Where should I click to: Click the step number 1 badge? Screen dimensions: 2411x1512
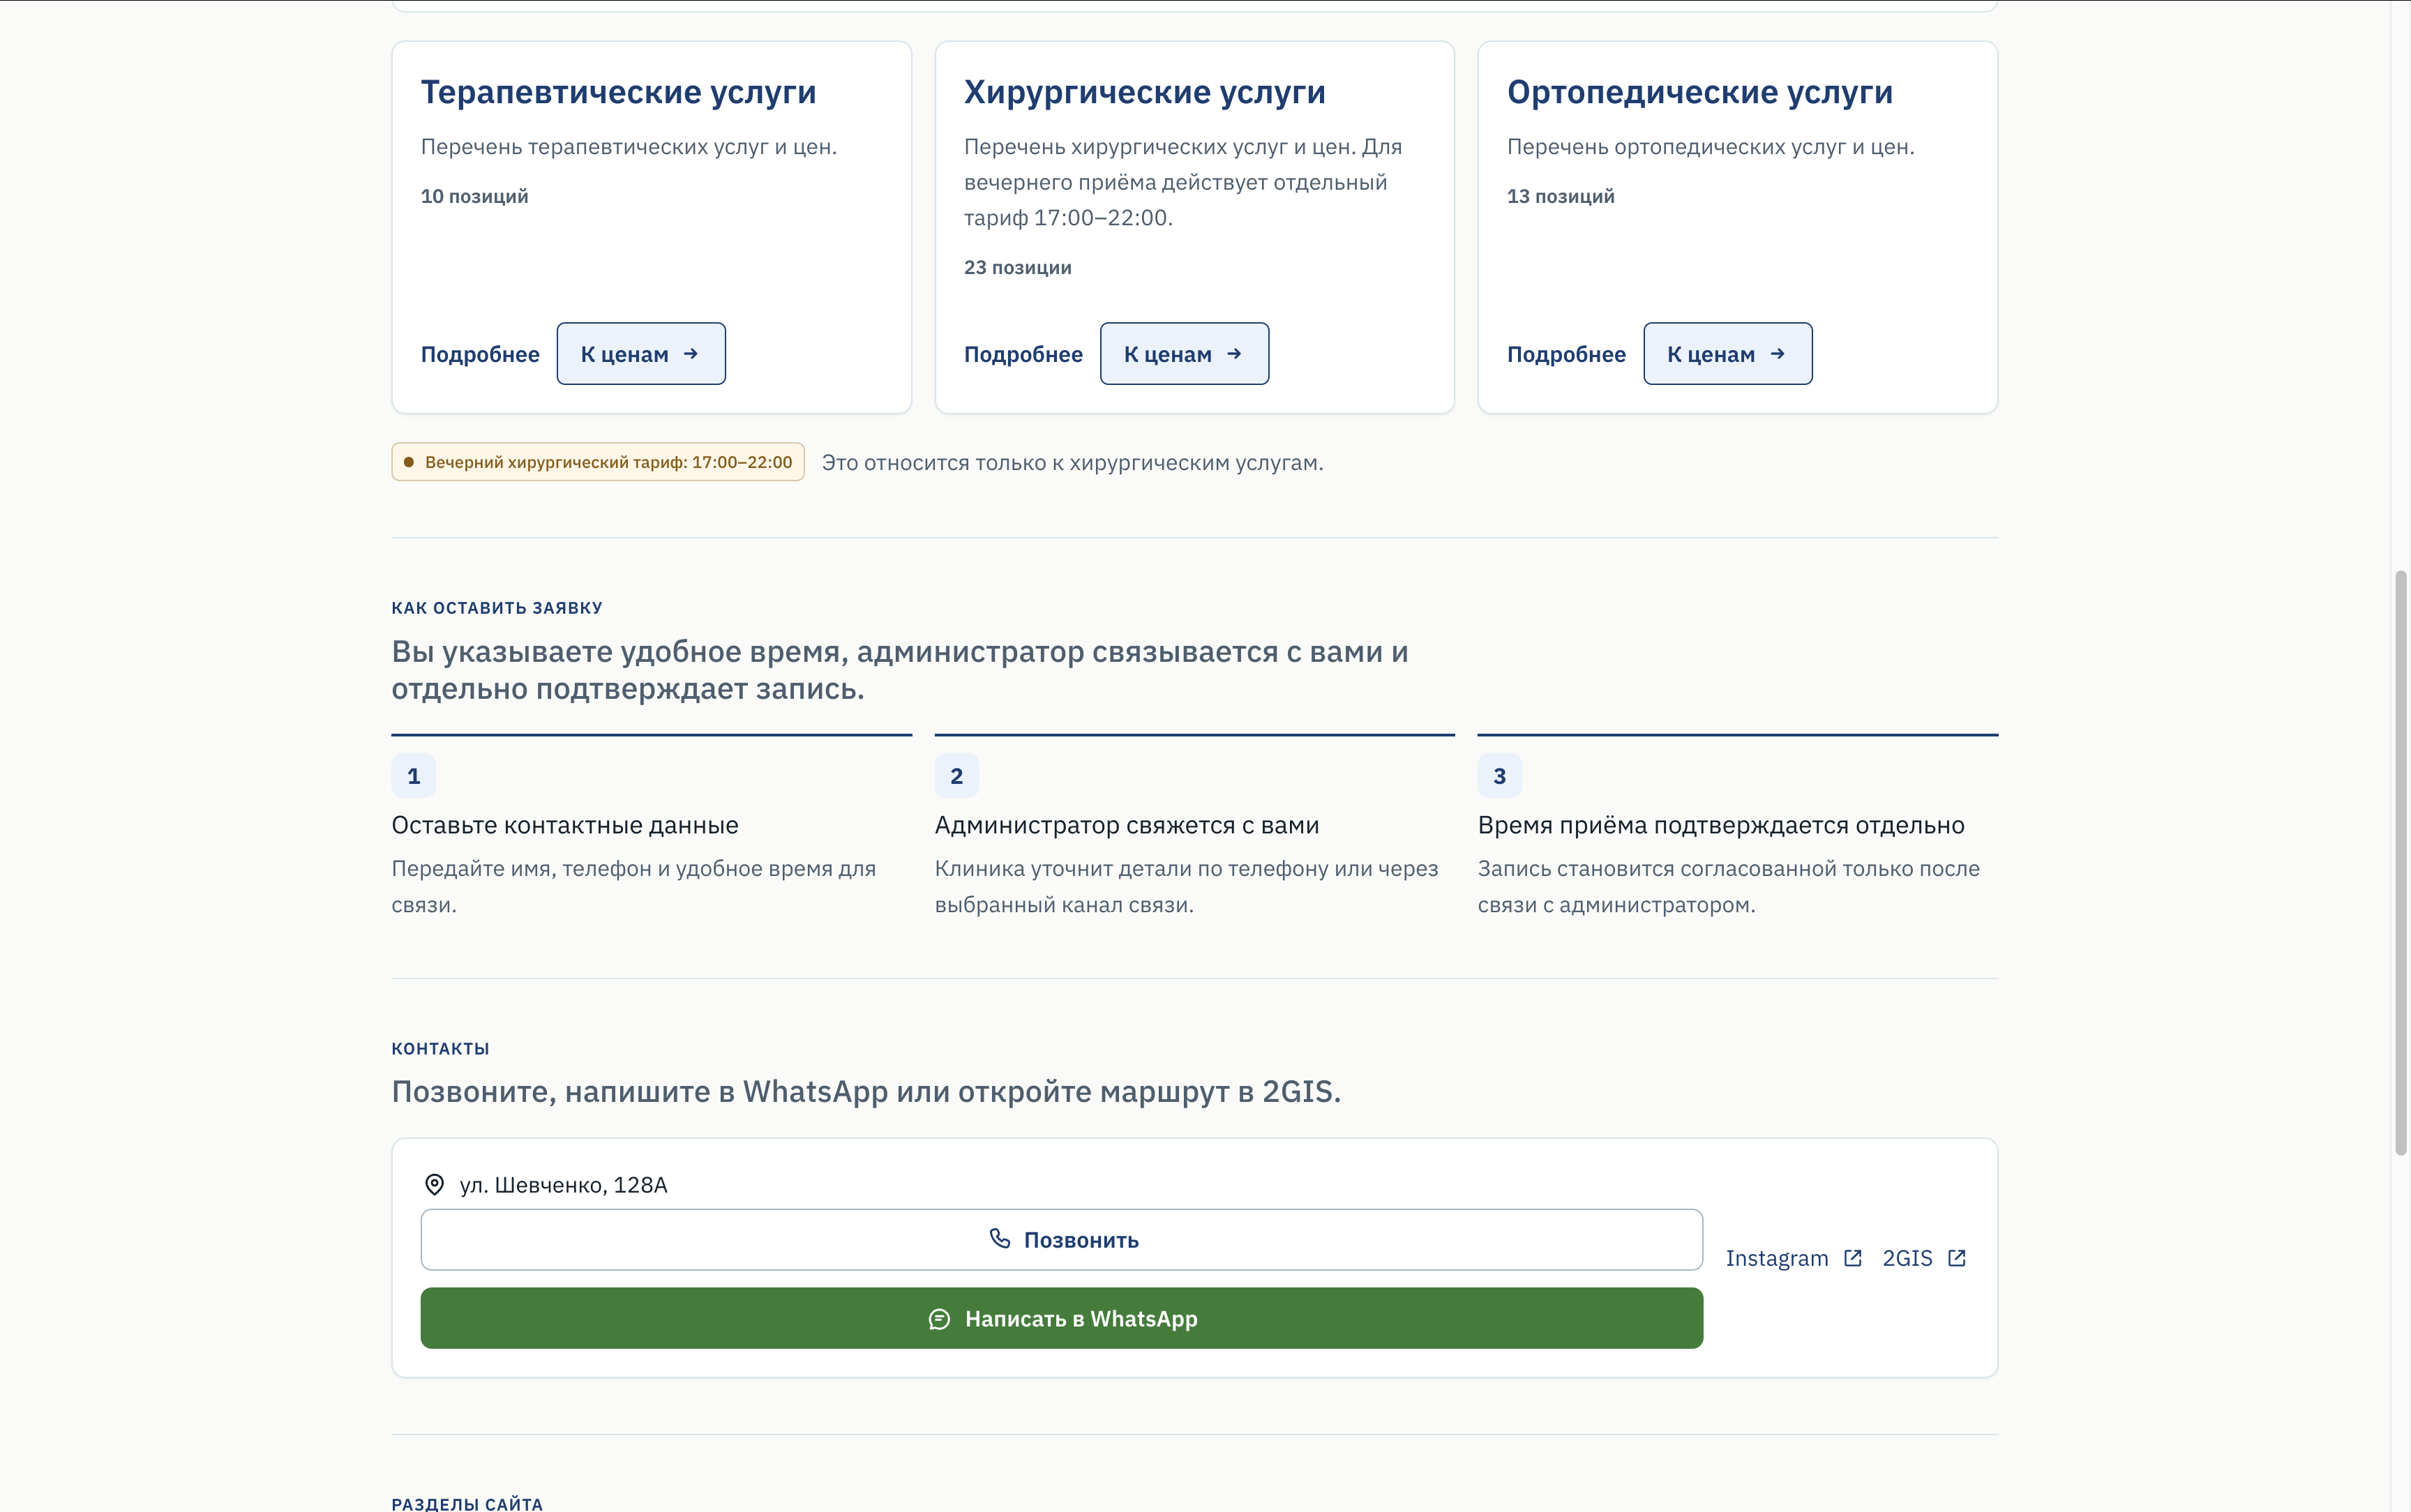pyautogui.click(x=414, y=776)
